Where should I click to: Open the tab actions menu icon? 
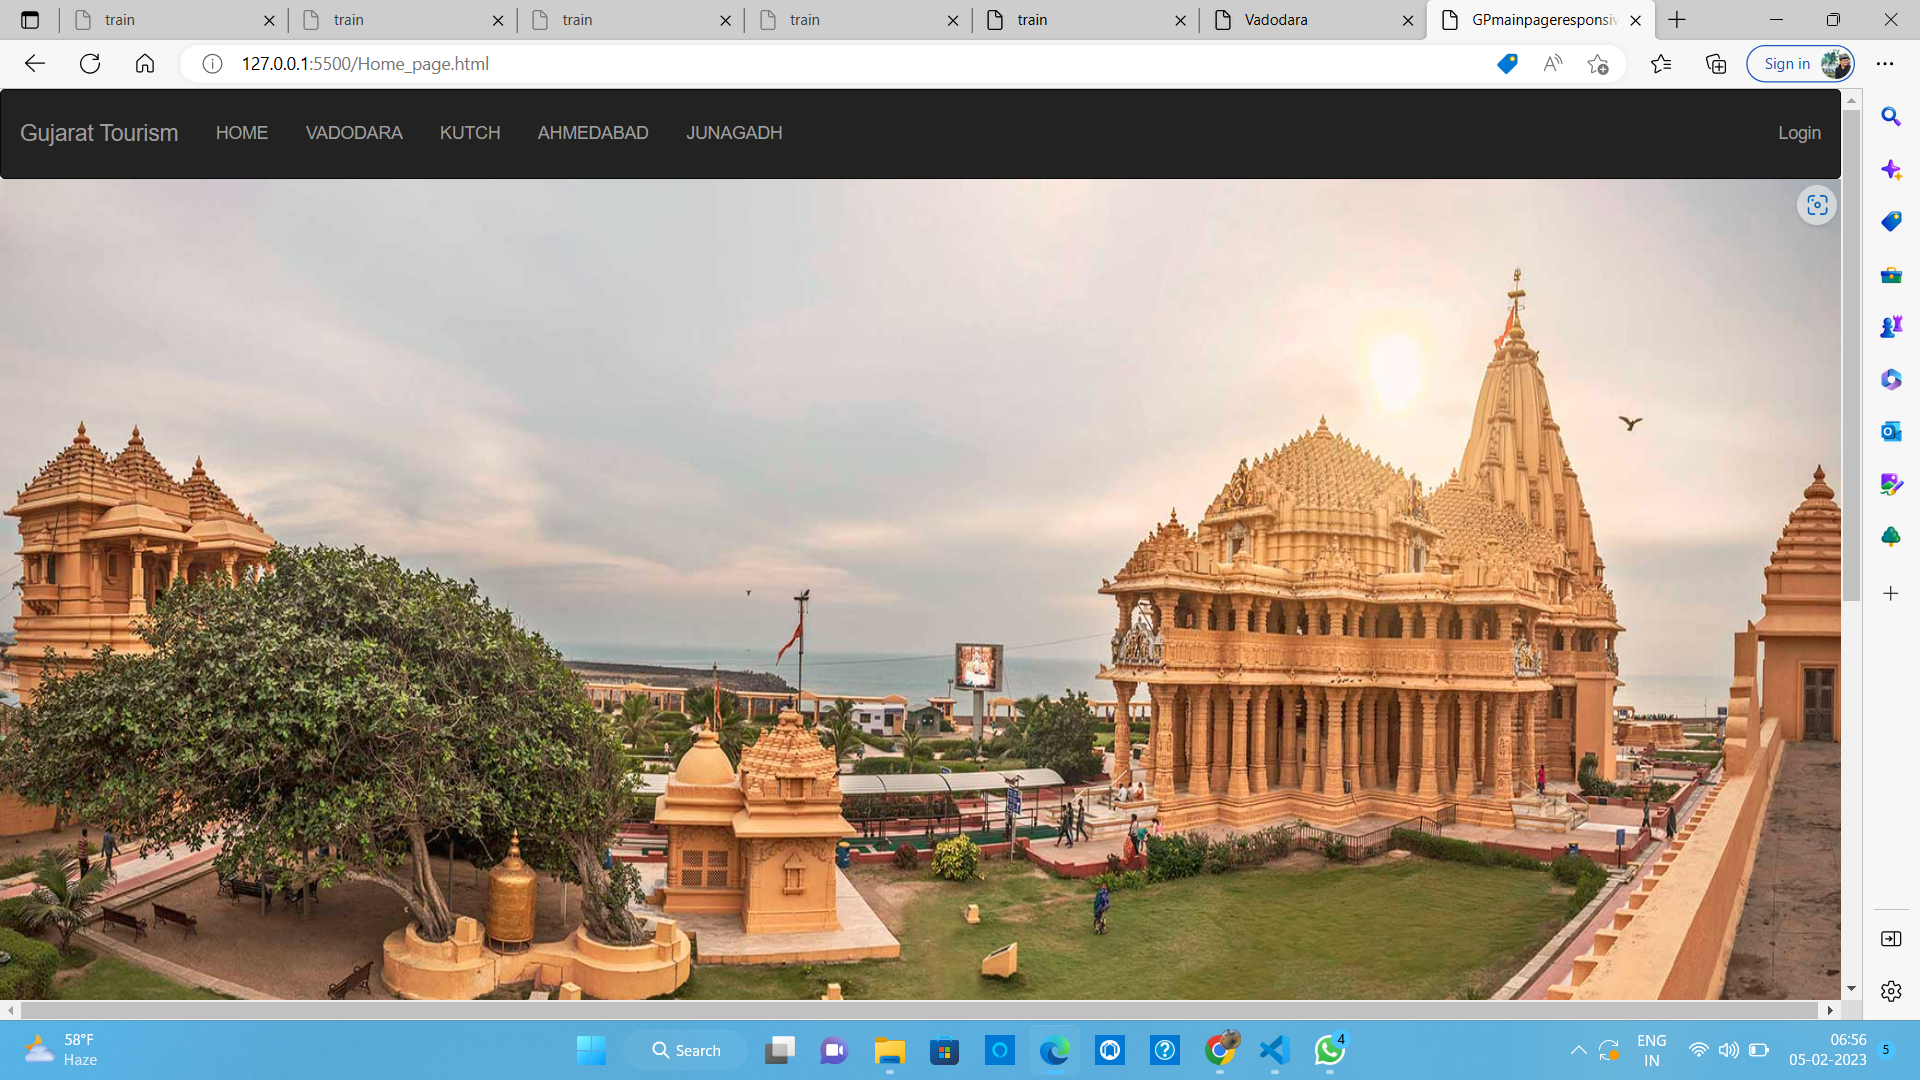pyautogui.click(x=30, y=20)
